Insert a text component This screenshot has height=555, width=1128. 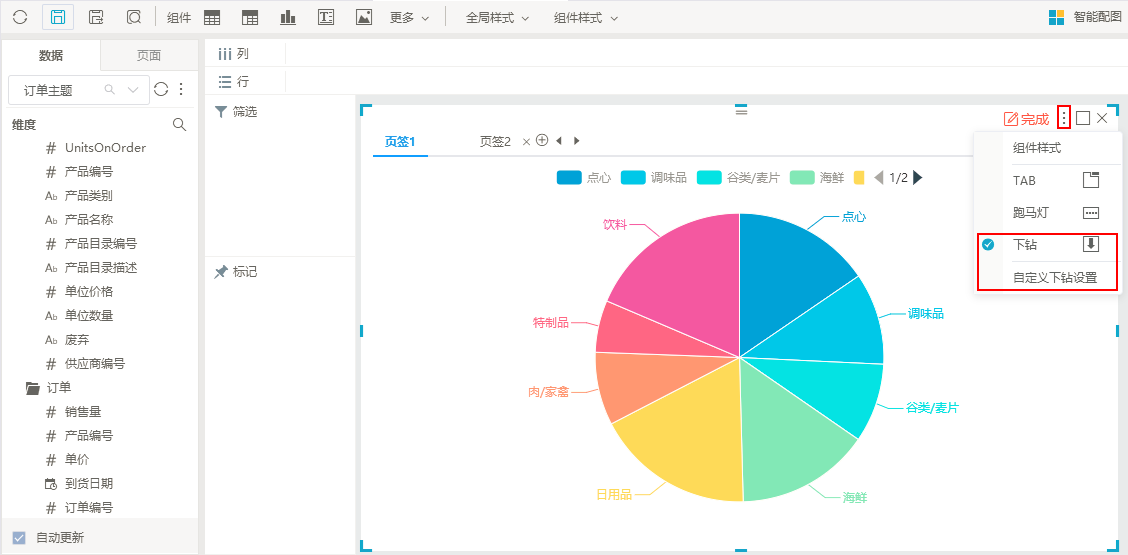click(x=326, y=18)
